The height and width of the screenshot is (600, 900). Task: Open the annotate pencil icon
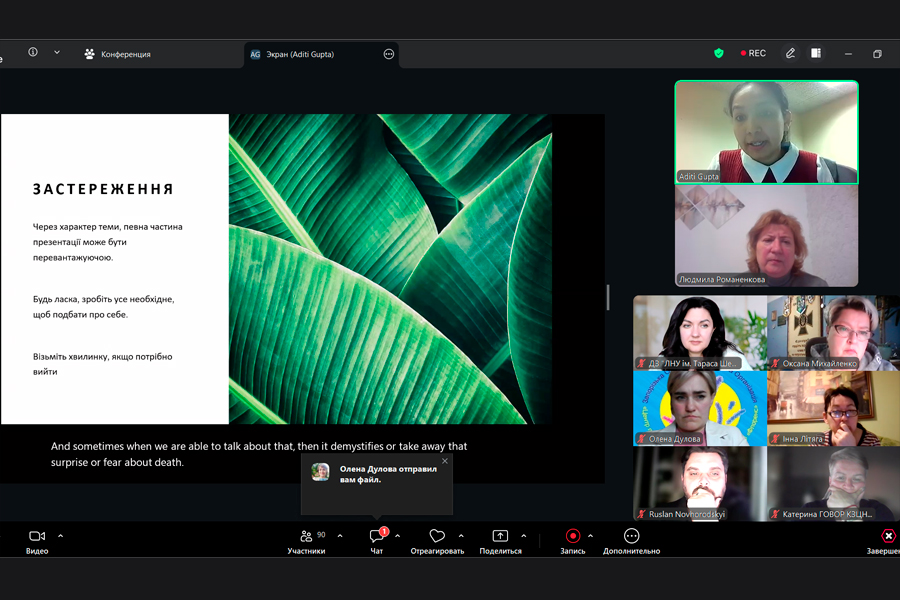790,53
